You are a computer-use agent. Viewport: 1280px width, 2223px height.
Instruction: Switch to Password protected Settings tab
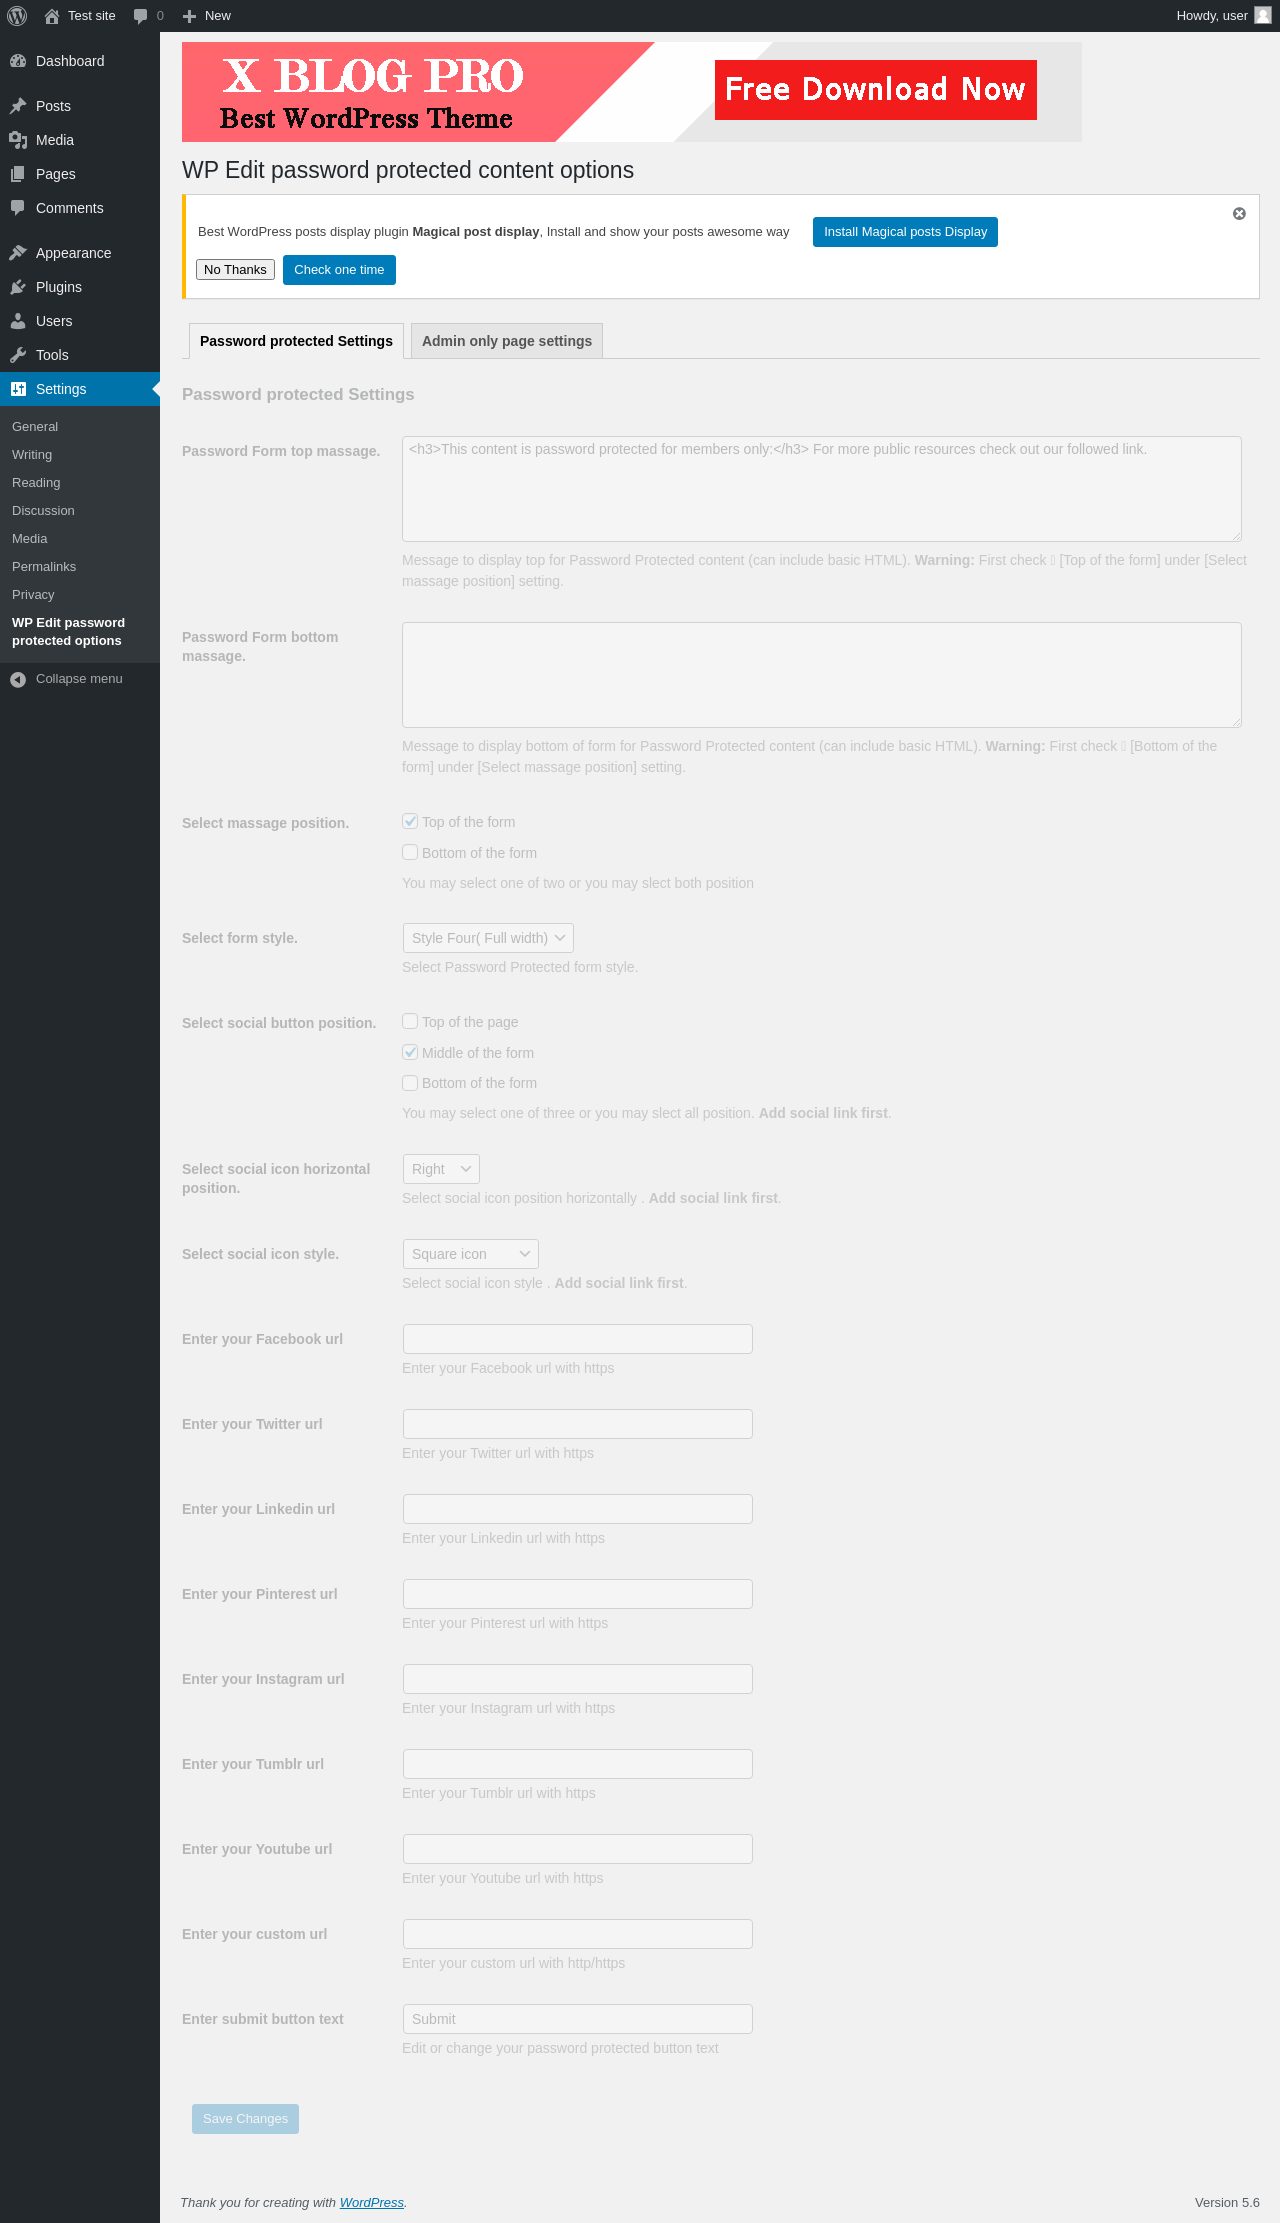coord(296,341)
